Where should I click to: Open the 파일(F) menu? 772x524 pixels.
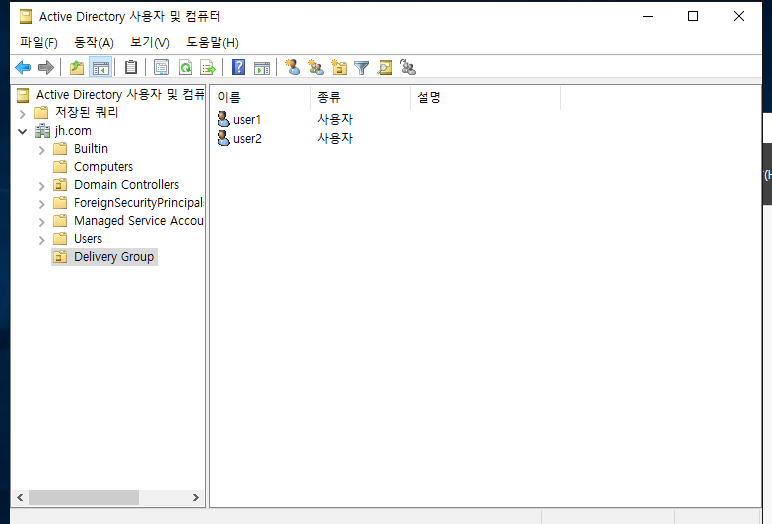click(39, 42)
